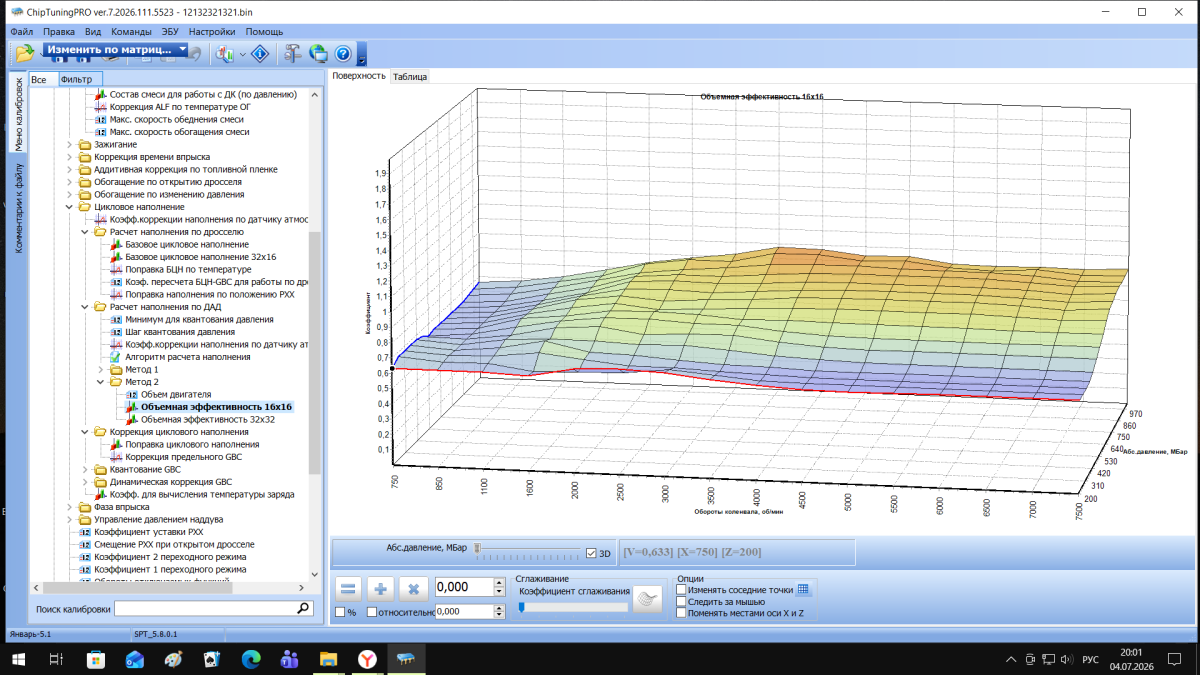This screenshot has width=1200, height=675.
Task: Open the Файл menu
Action: (21, 31)
